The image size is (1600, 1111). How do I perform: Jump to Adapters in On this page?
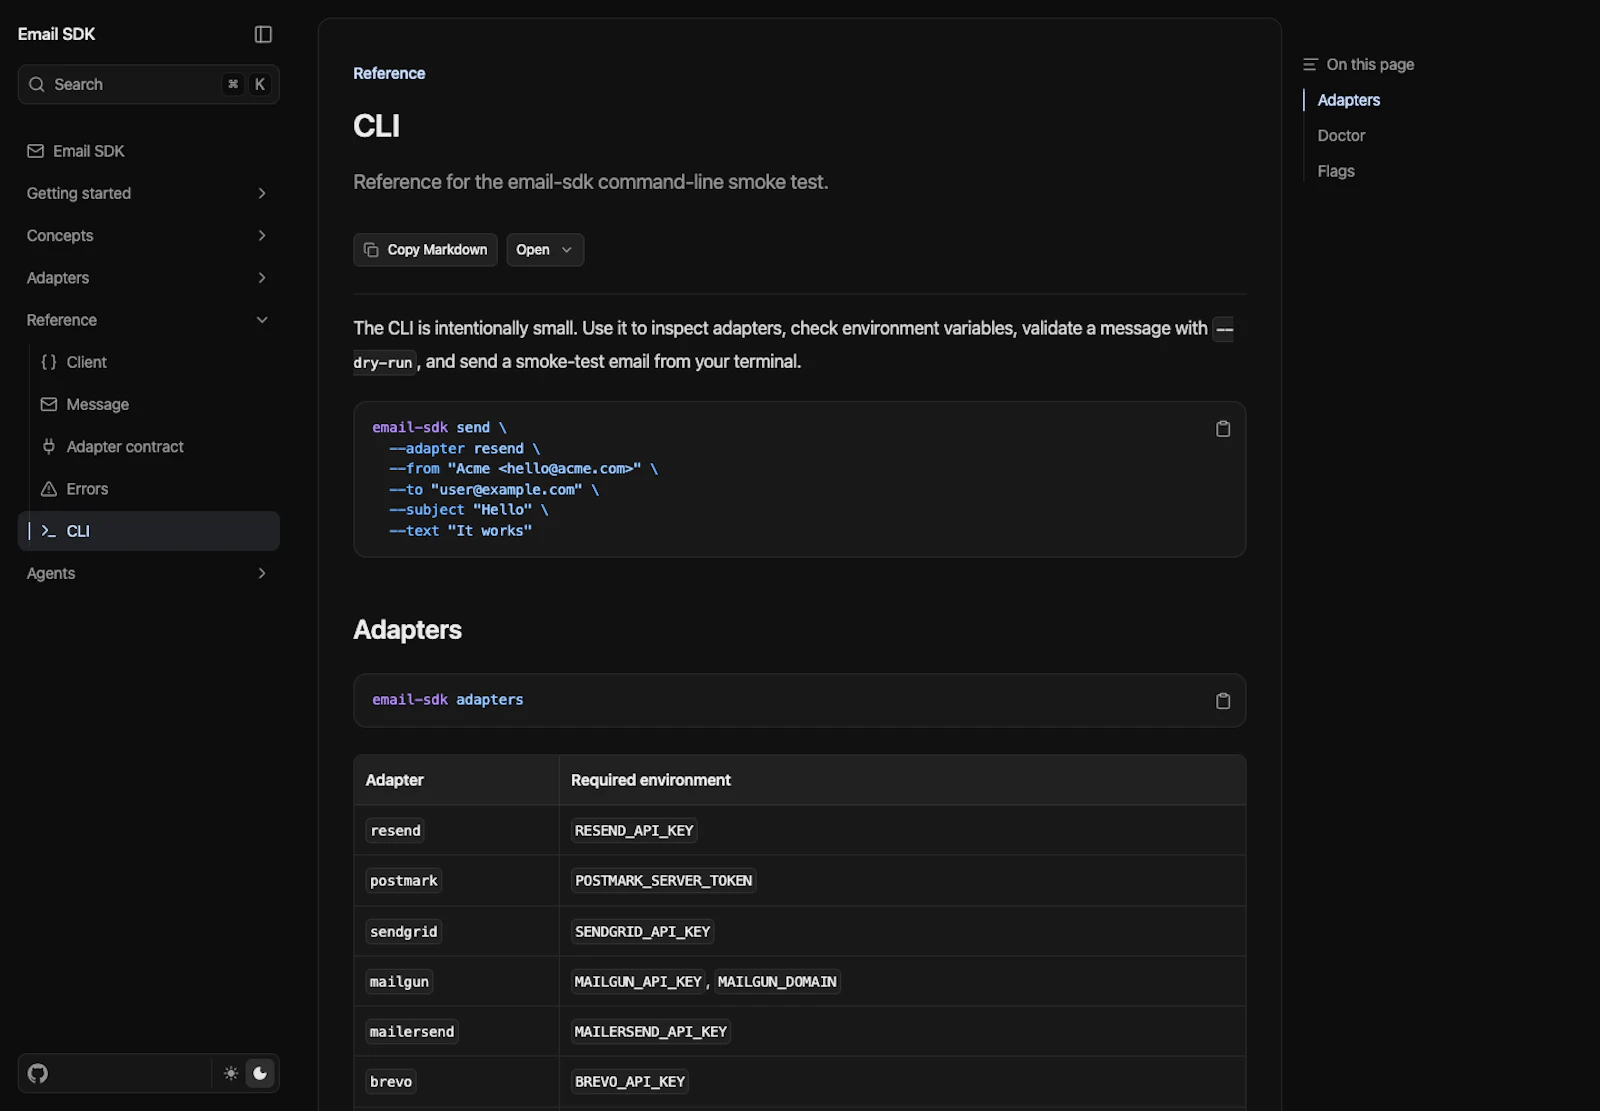(x=1348, y=100)
